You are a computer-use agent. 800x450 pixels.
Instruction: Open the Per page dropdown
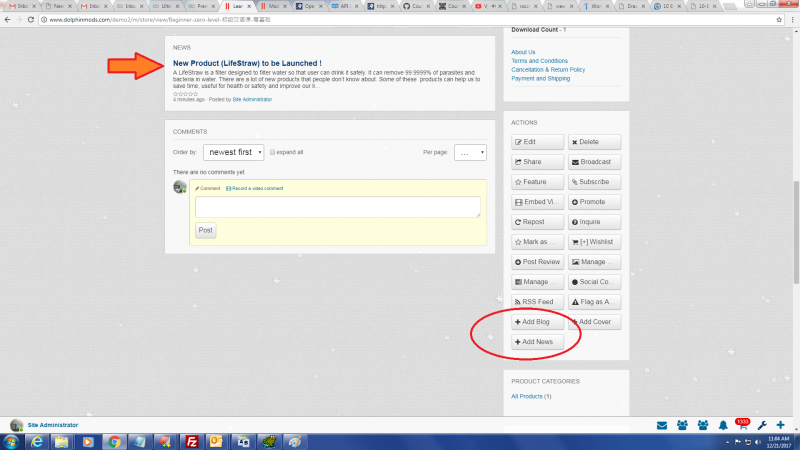pos(470,152)
